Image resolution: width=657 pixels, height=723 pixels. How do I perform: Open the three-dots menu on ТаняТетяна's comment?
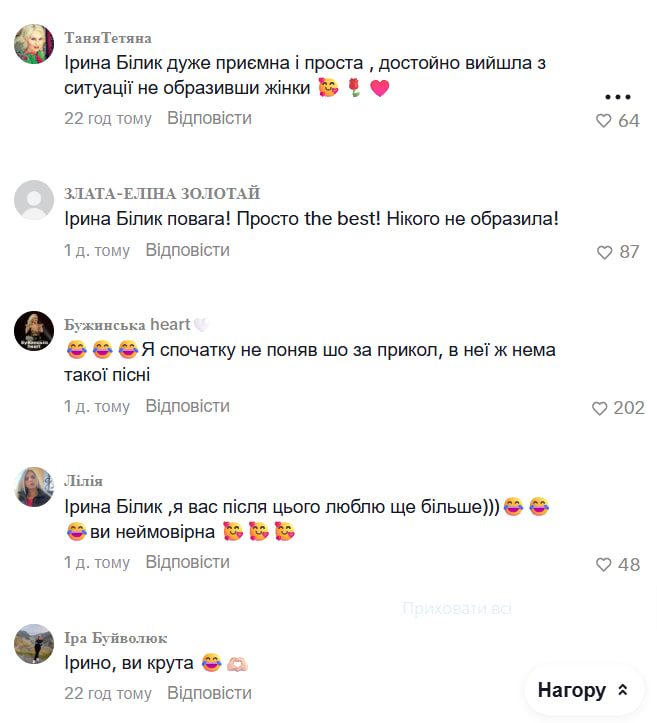click(x=617, y=97)
